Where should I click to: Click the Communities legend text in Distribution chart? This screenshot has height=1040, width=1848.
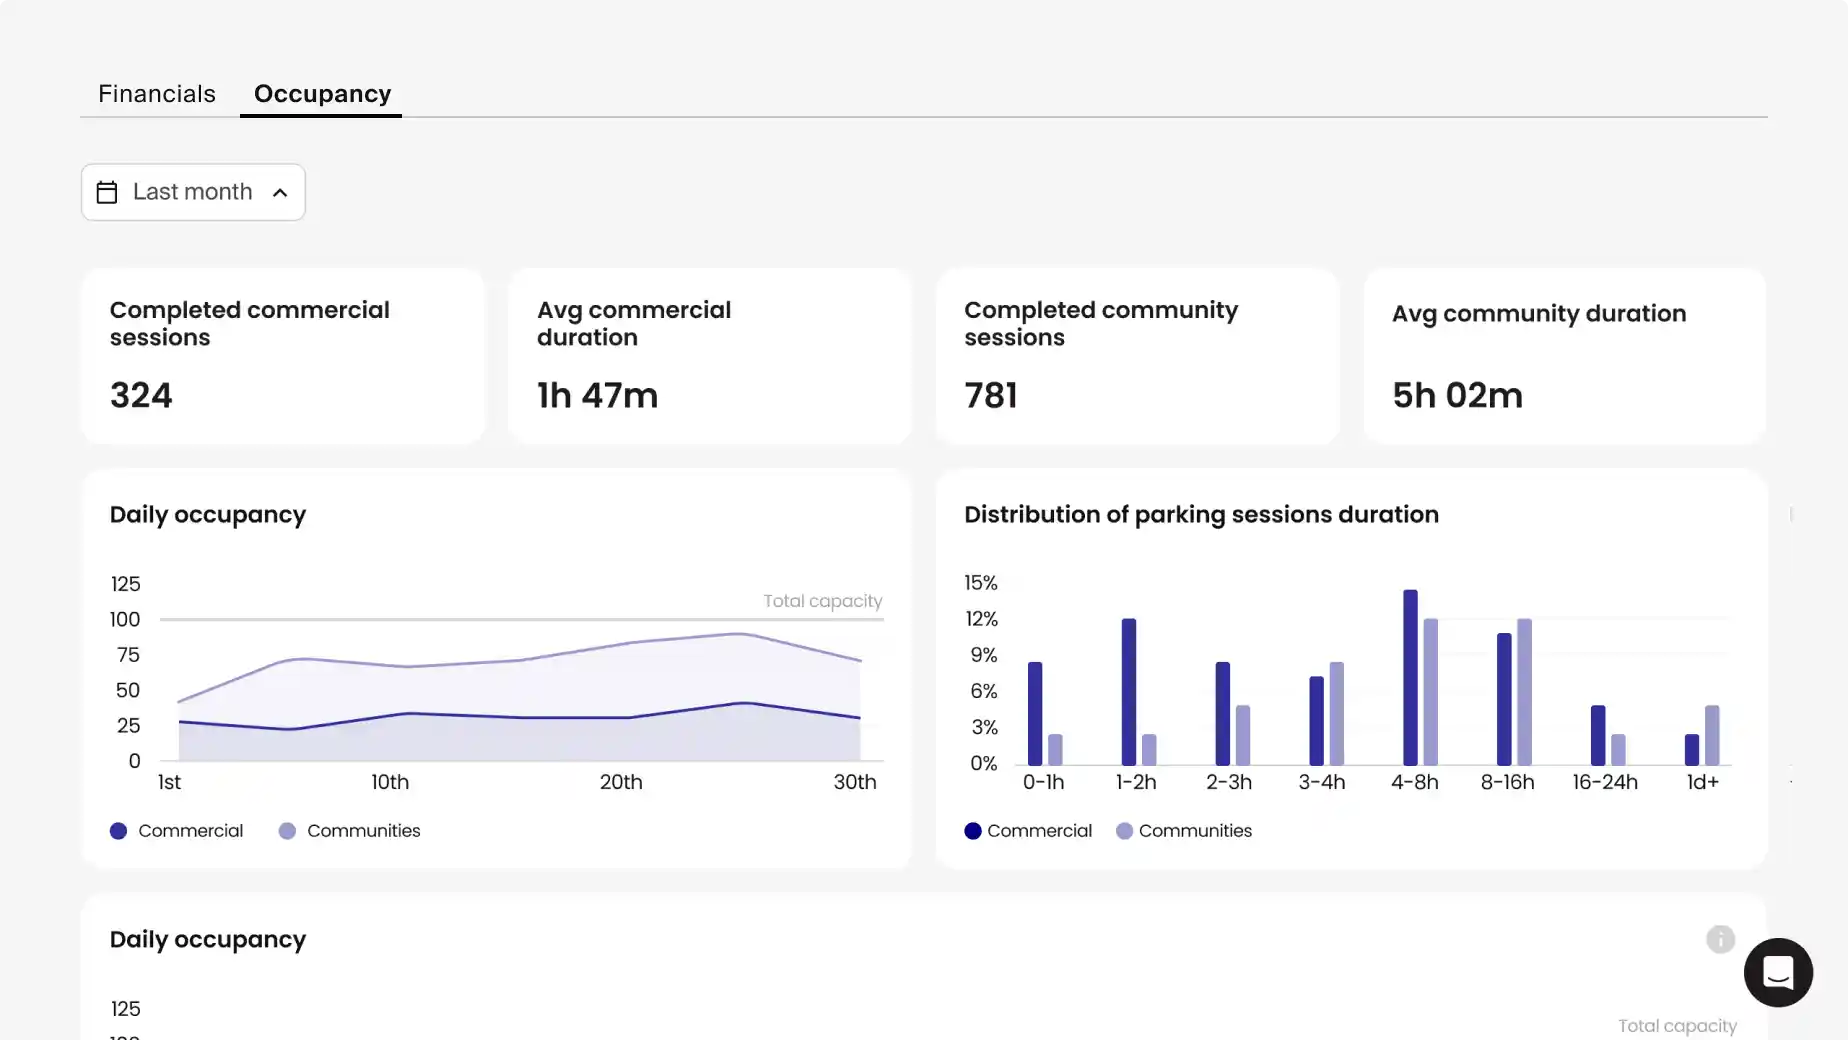point(1195,831)
